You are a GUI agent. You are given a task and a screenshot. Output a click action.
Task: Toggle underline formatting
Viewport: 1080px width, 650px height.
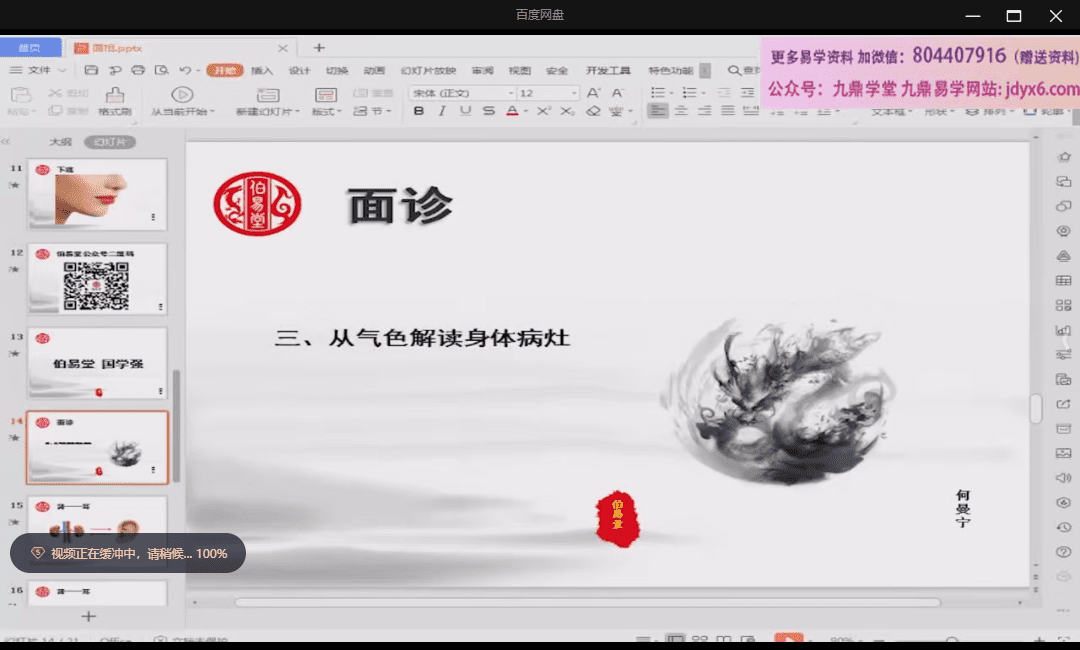pos(466,110)
